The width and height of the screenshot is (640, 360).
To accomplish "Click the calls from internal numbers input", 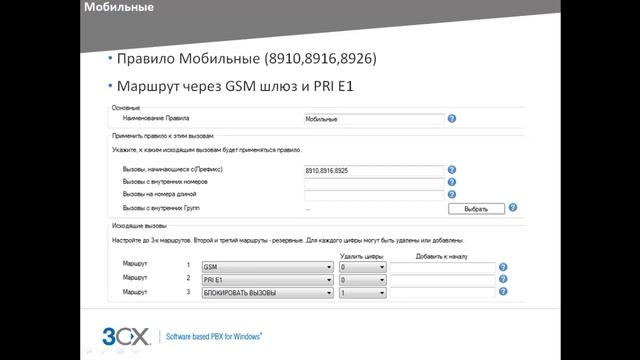I will 374,182.
